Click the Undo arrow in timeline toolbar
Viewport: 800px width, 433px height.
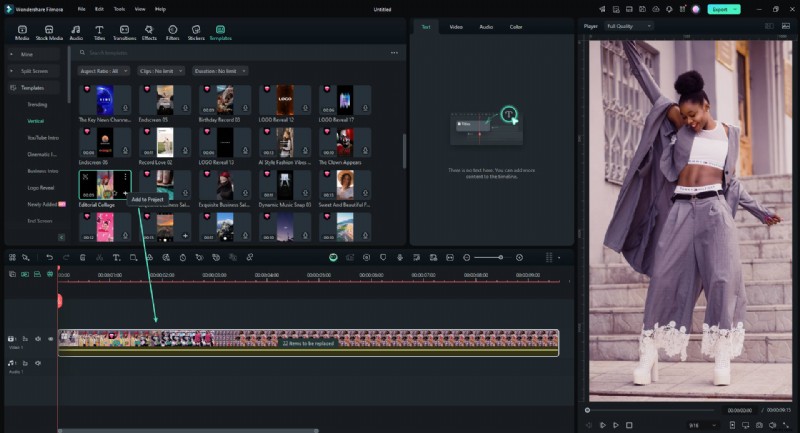pos(50,257)
